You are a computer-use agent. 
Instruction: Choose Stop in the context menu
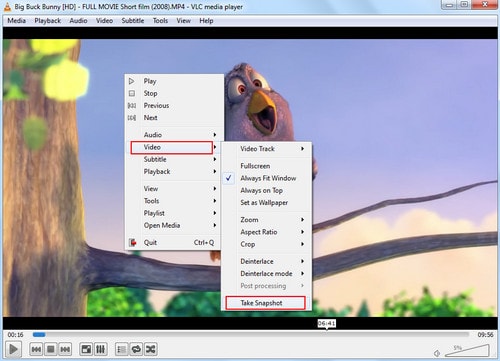pos(174,93)
